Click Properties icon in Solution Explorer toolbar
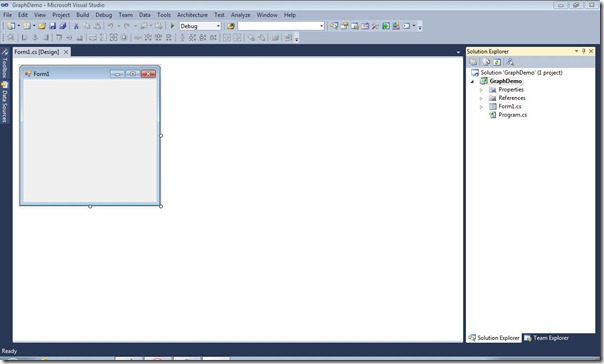 (473, 62)
